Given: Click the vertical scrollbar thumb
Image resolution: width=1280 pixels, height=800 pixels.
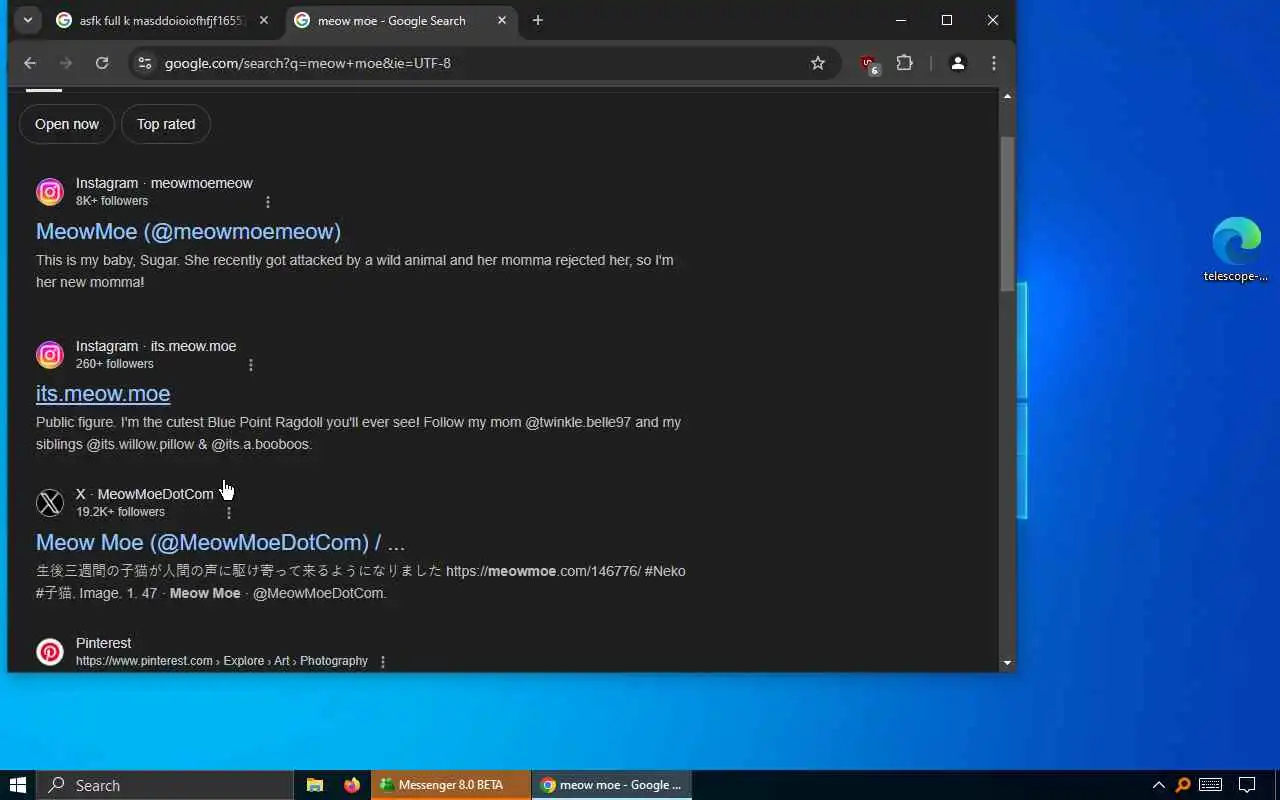Looking at the screenshot, I should tap(1007, 212).
